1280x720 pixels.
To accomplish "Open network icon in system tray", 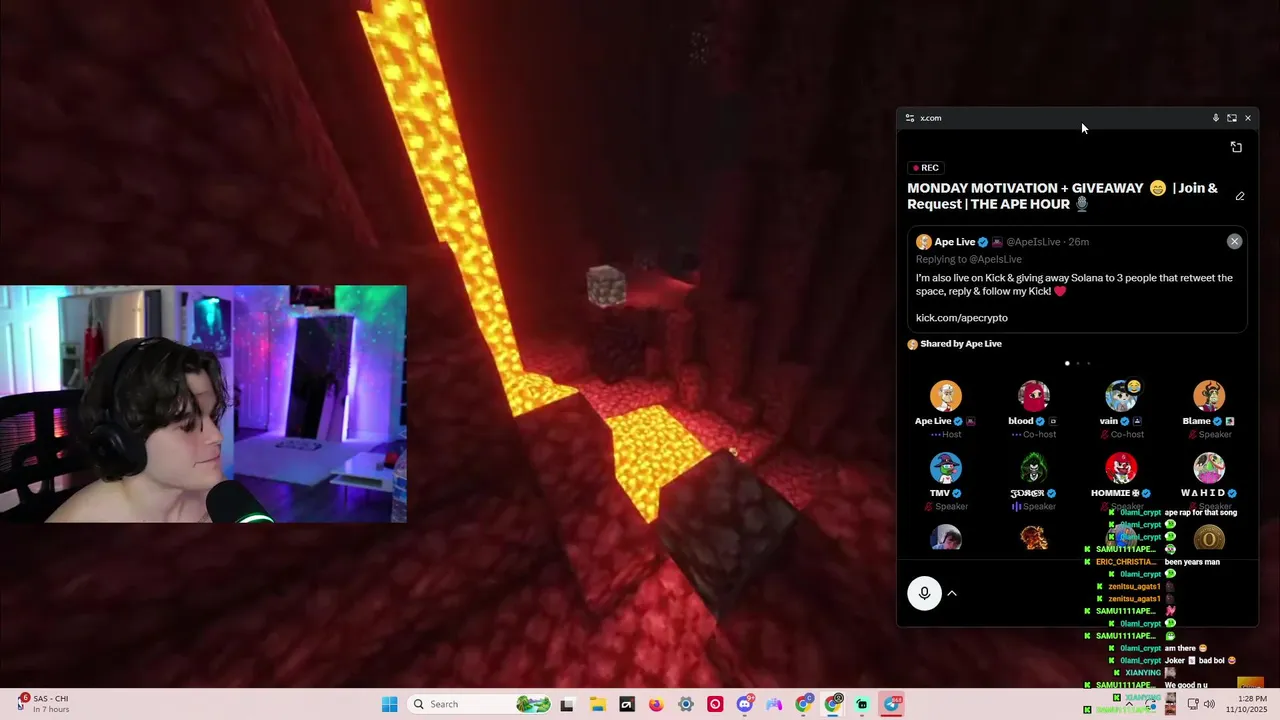I will pyautogui.click(x=1192, y=704).
